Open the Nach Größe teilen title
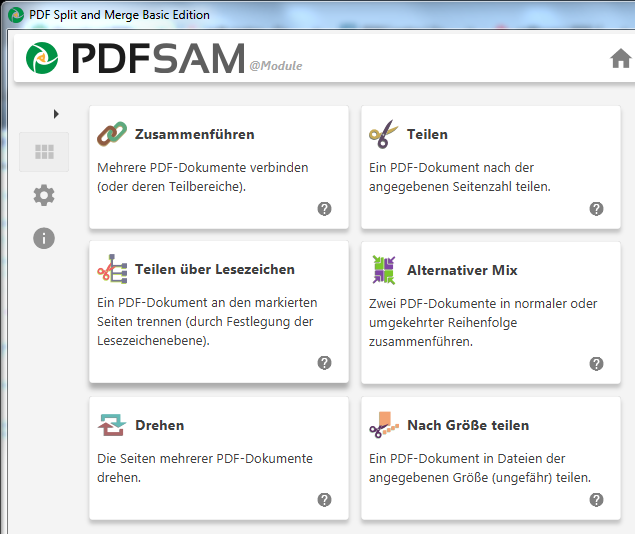635x534 pixels. (468, 425)
